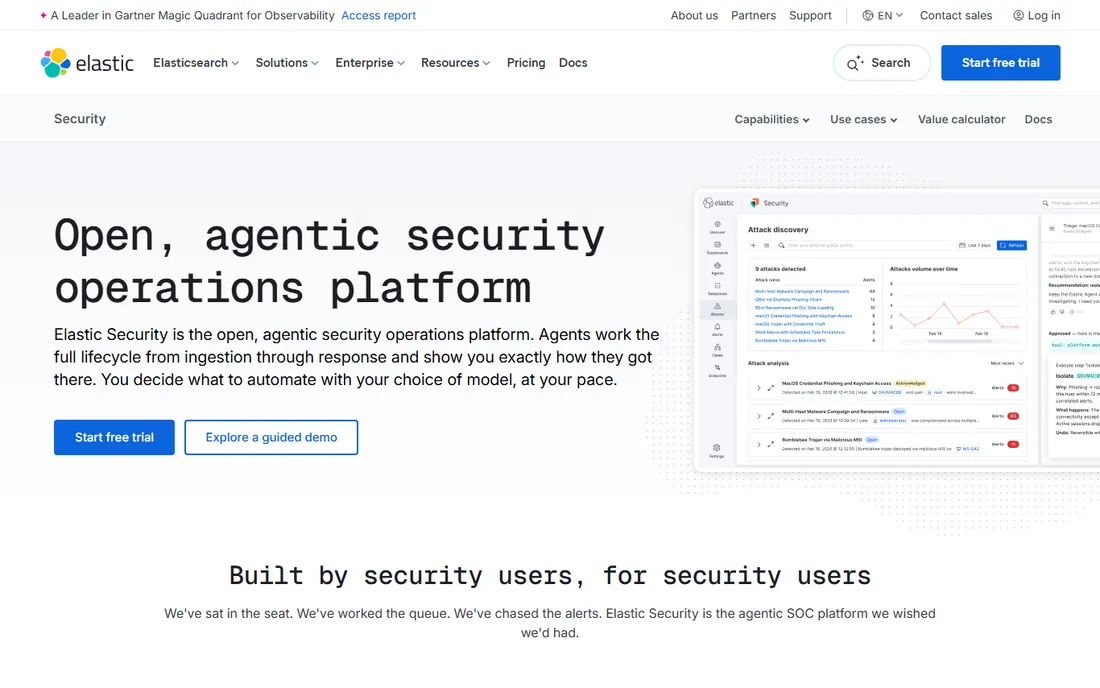Screen dimensions: 1100x688
Task: Click the hamburger menu icon in triage panel
Action: point(1052,229)
